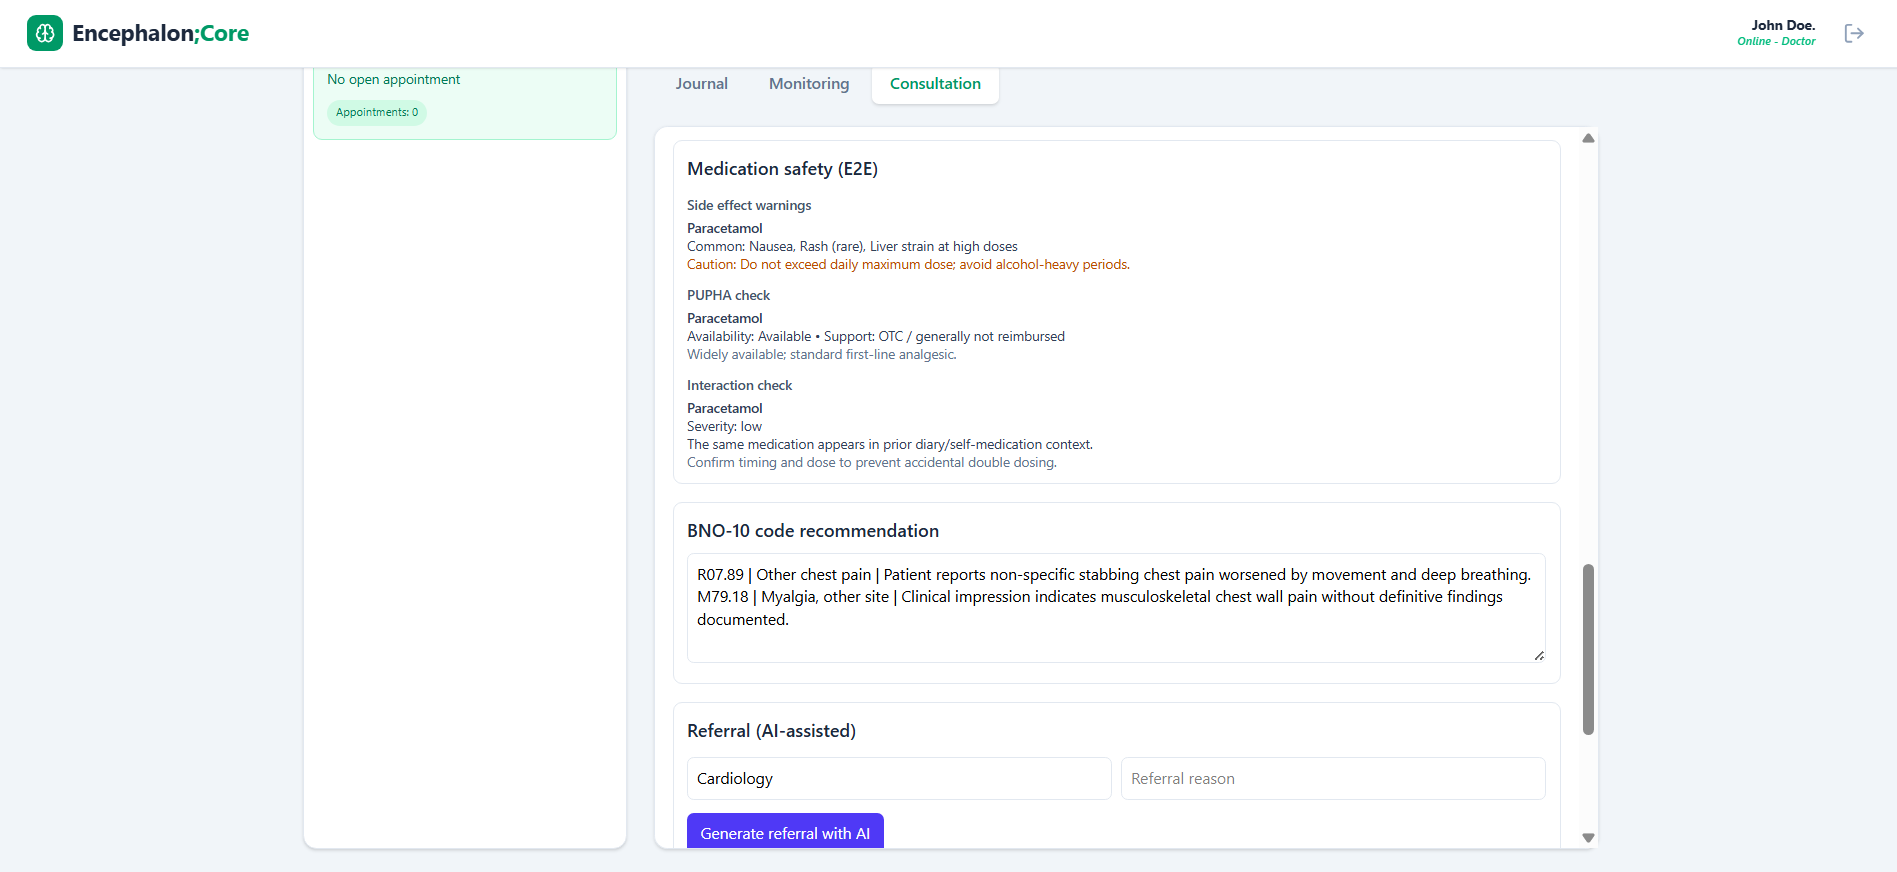Click the Appointments: 0 badge
This screenshot has width=1897, height=872.
click(377, 112)
